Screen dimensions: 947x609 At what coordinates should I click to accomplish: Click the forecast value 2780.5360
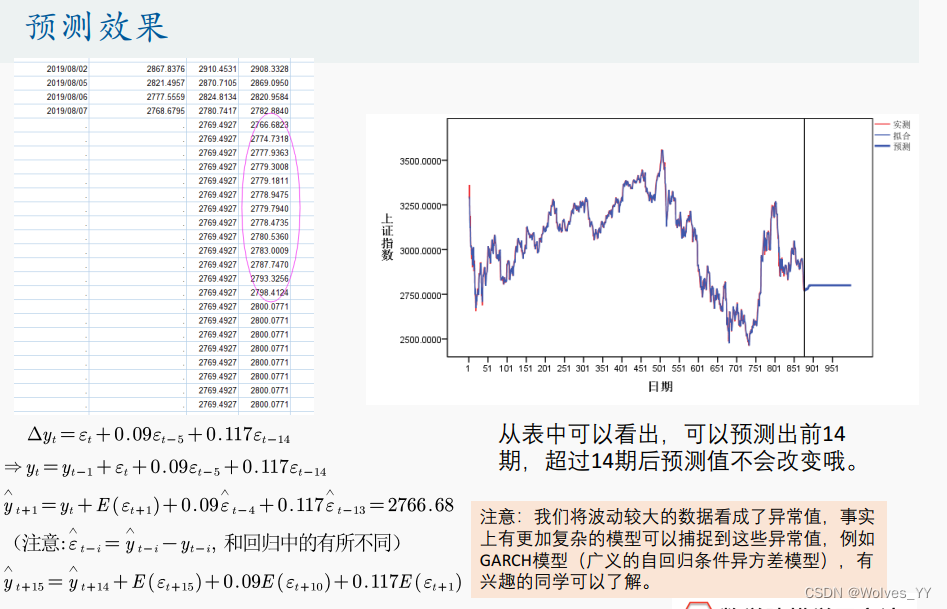click(x=269, y=237)
